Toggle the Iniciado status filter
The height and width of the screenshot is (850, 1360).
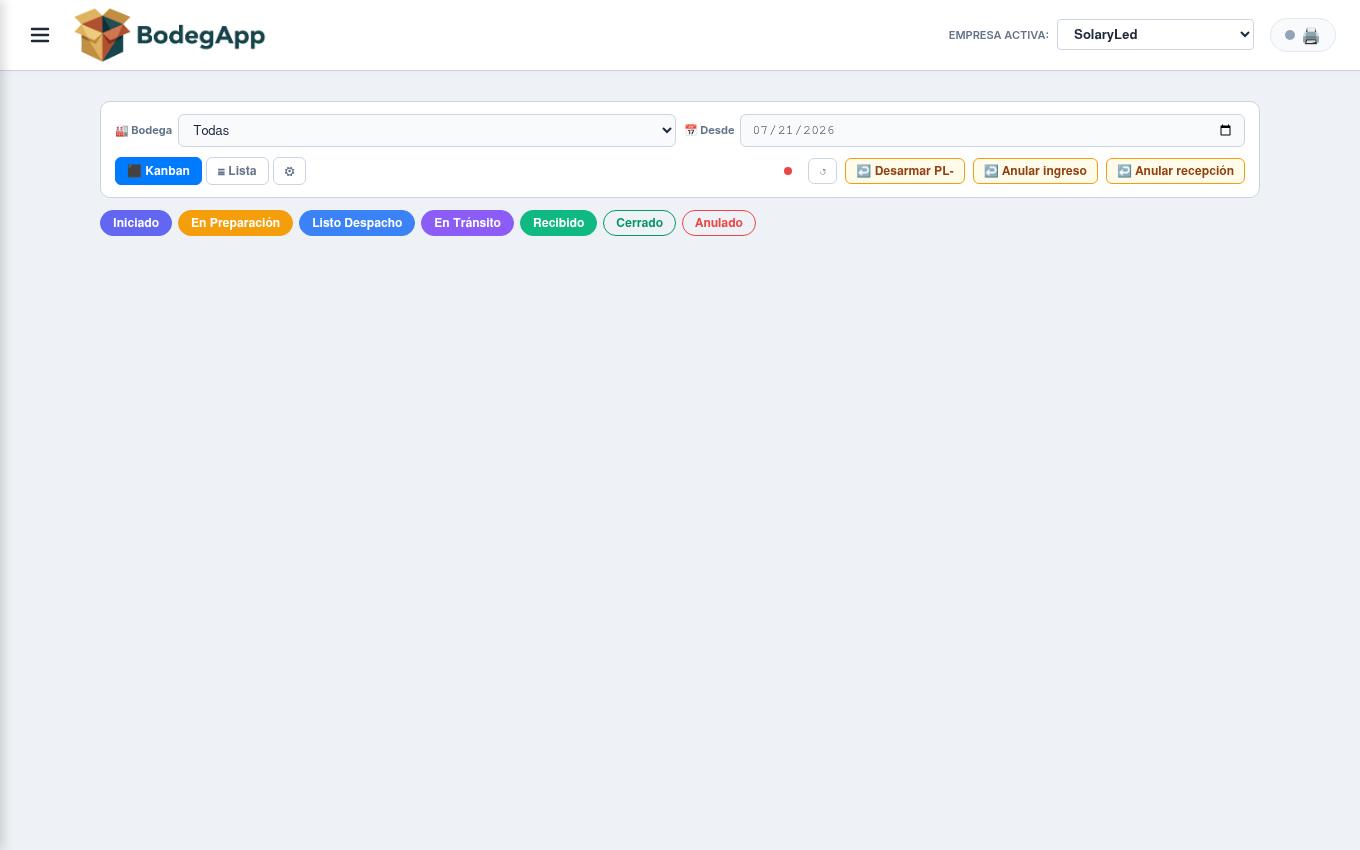[136, 223]
